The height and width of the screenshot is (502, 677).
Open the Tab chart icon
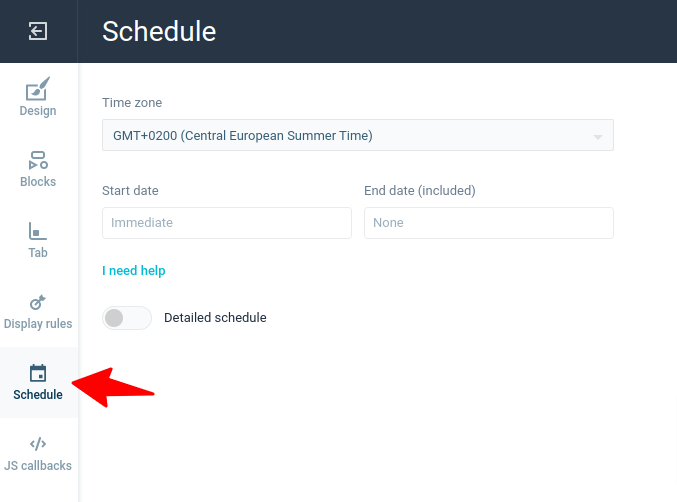[x=38, y=231]
